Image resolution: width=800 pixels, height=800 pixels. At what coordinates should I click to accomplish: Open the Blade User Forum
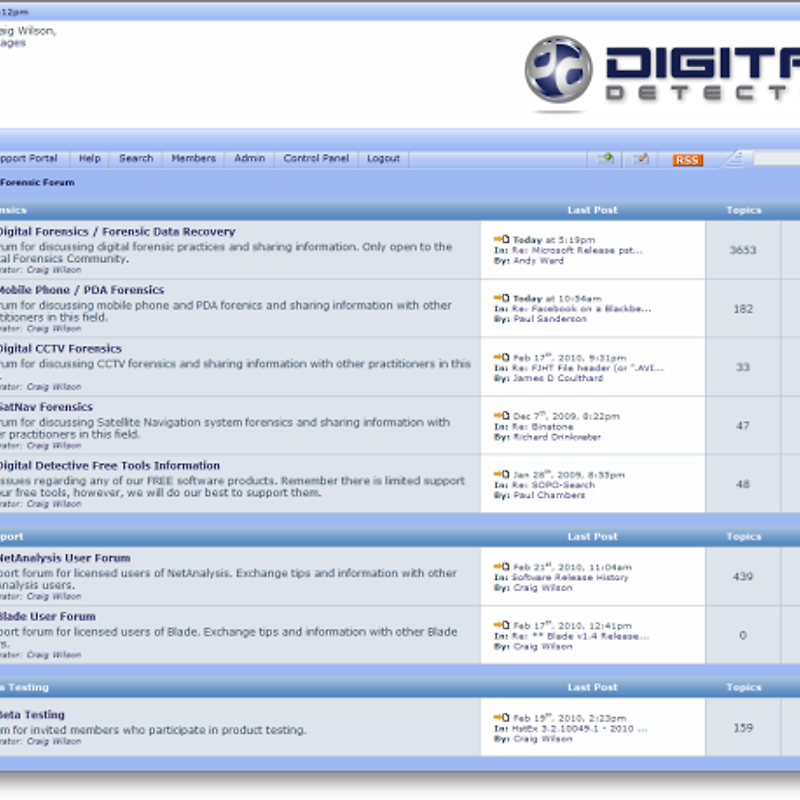click(x=48, y=617)
